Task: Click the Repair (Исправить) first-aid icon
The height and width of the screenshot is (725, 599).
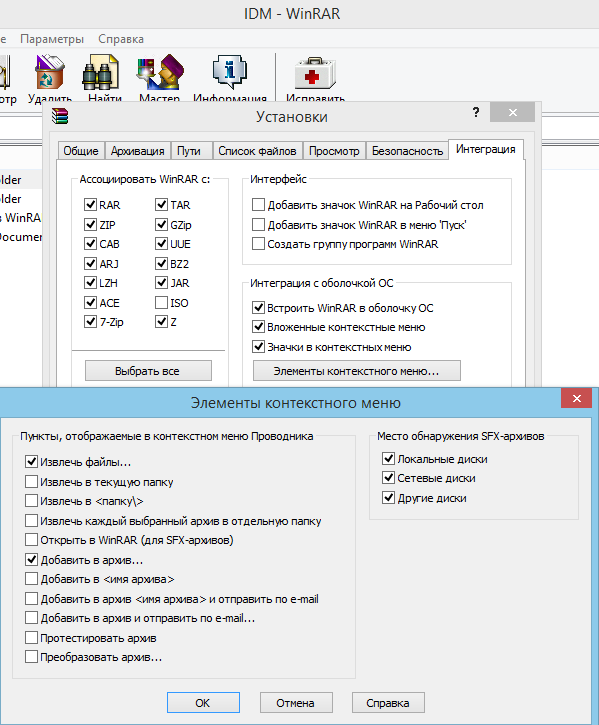Action: click(x=315, y=73)
